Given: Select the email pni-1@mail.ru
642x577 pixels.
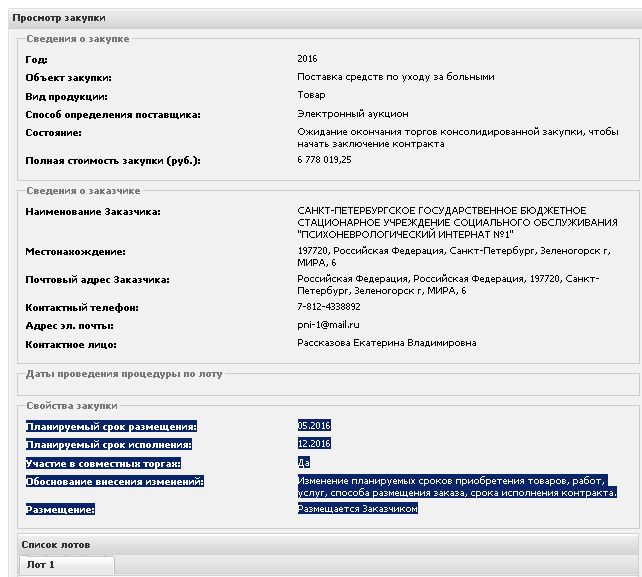Looking at the screenshot, I should coord(328,325).
